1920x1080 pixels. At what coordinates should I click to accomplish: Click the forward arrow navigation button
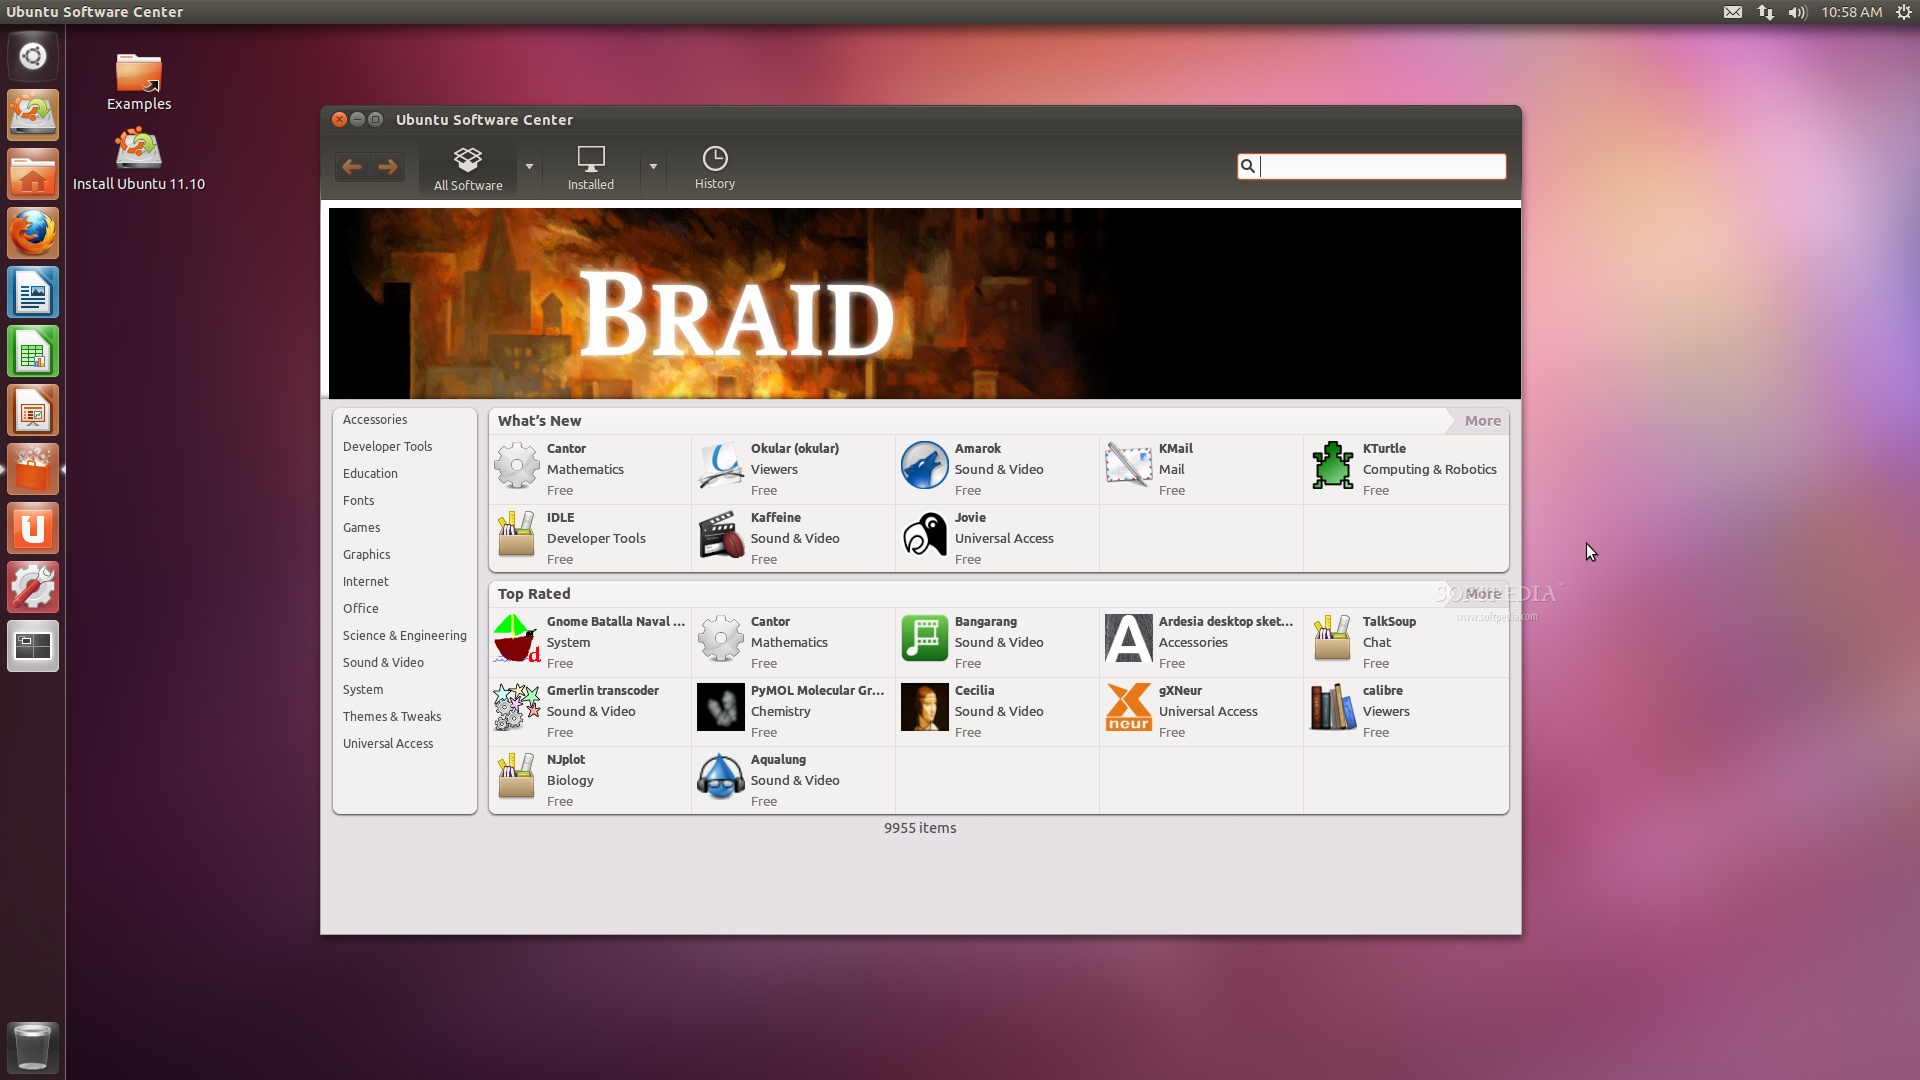tap(388, 167)
